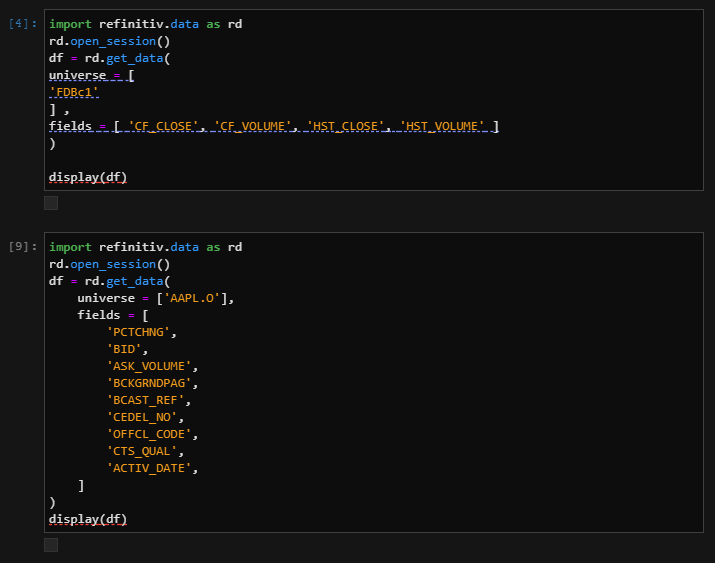Click 'fields = [' line in second cell
The height and width of the screenshot is (563, 715).
(113, 315)
